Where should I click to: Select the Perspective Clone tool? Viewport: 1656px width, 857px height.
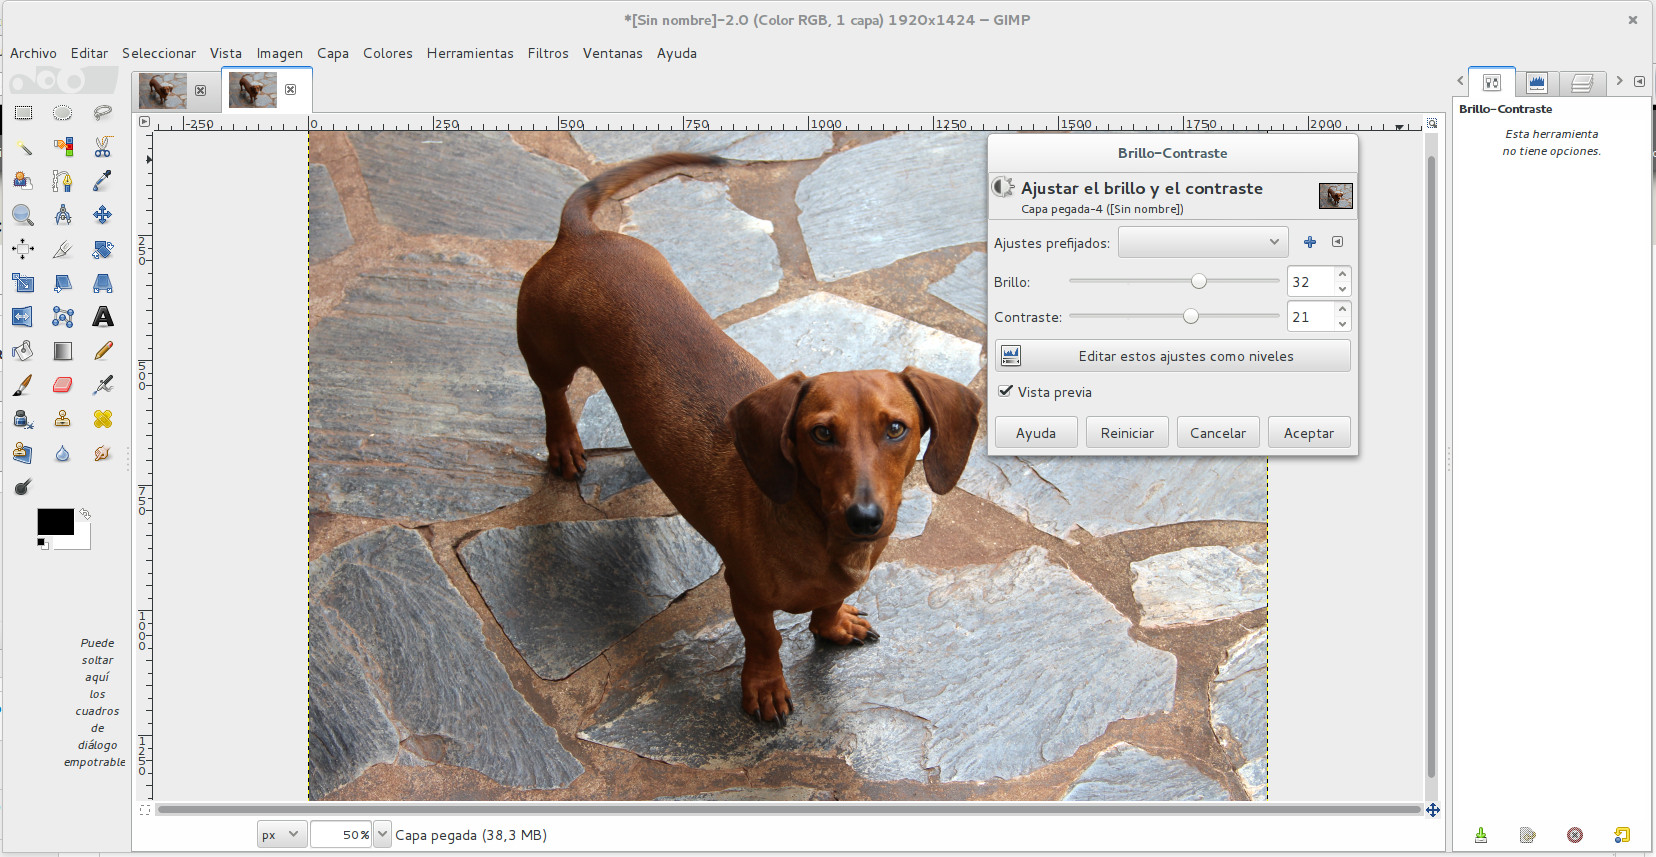(23, 453)
